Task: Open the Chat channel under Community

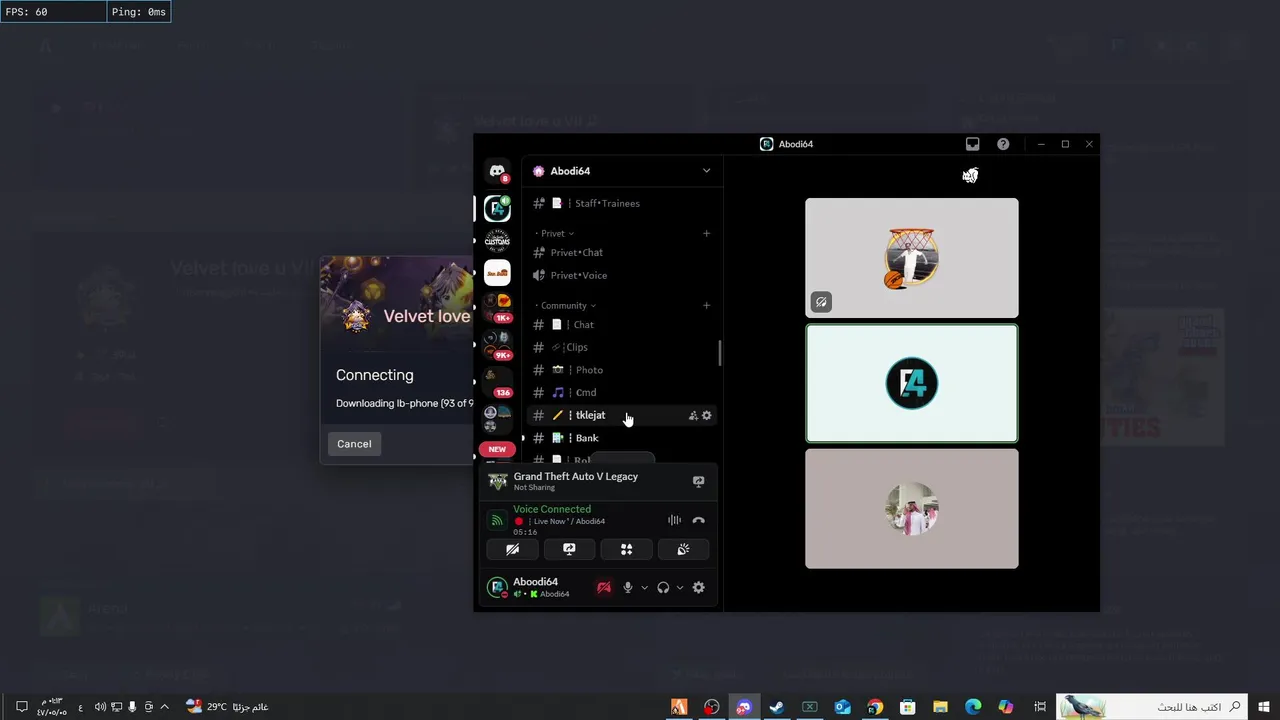Action: click(x=621, y=324)
